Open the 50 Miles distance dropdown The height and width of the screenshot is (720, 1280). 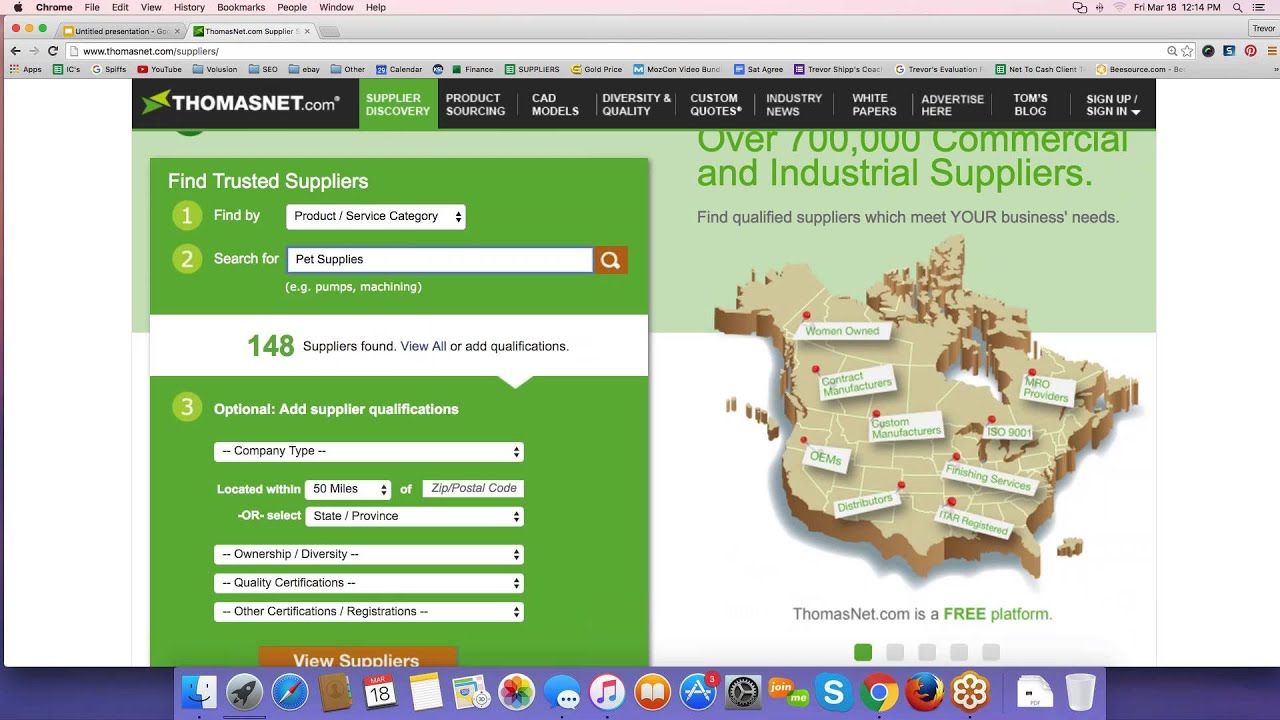[x=348, y=490]
